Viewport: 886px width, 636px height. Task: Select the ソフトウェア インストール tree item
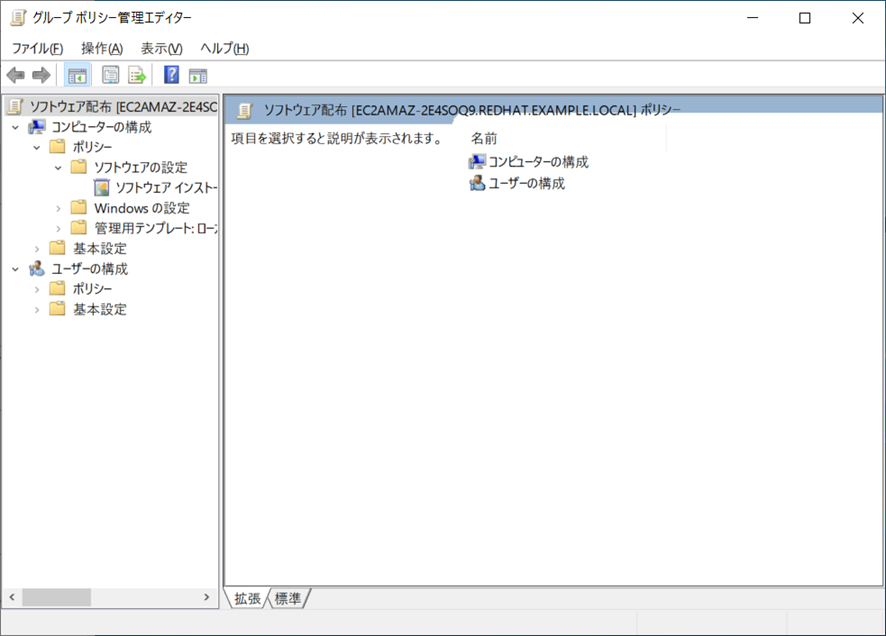click(166, 188)
